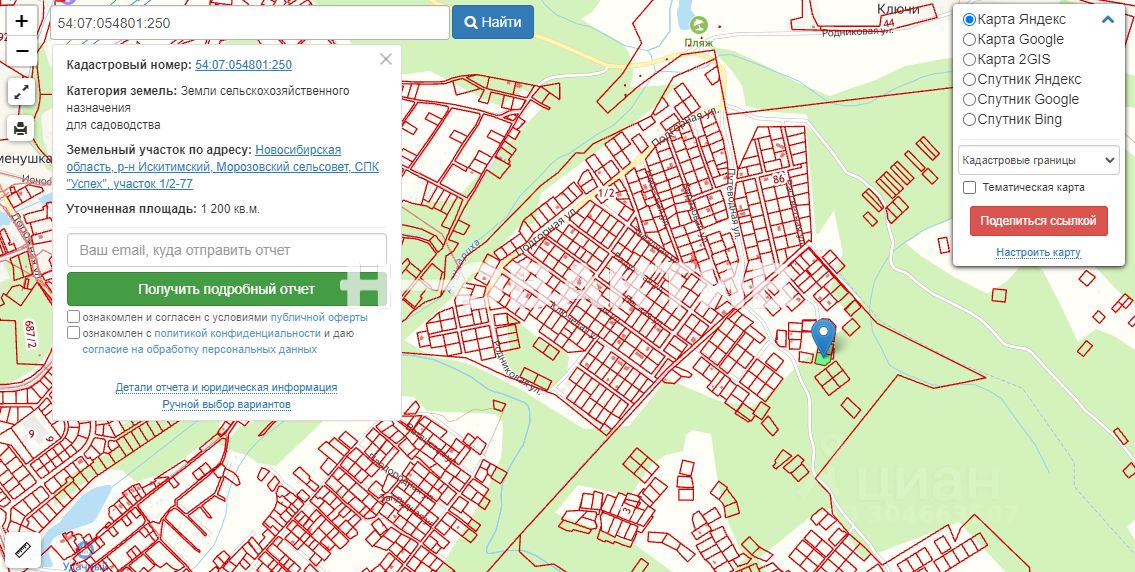Image resolution: width=1135 pixels, height=572 pixels.
Task: Open Детали отчета и юридическая информация link
Action: pos(227,387)
